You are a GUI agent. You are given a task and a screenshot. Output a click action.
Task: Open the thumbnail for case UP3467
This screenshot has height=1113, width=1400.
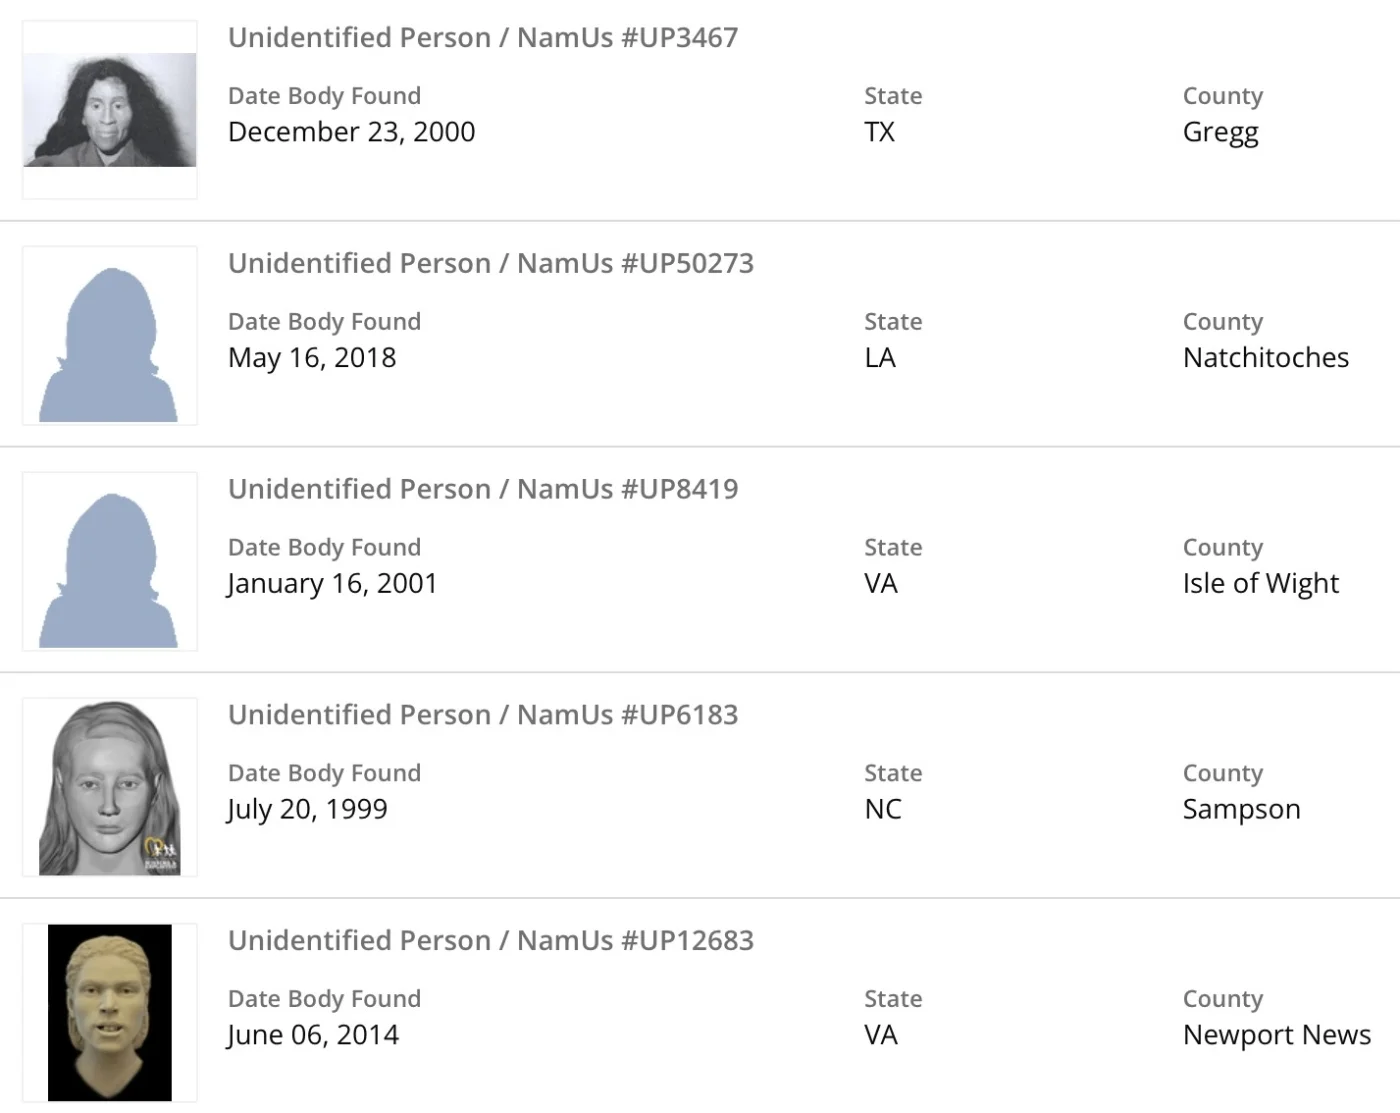110,110
